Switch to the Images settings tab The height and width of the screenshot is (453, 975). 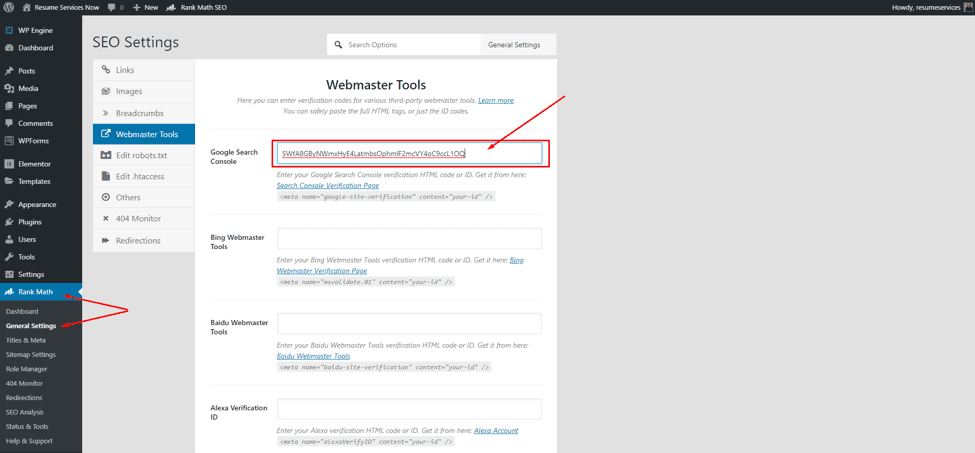coord(144,91)
